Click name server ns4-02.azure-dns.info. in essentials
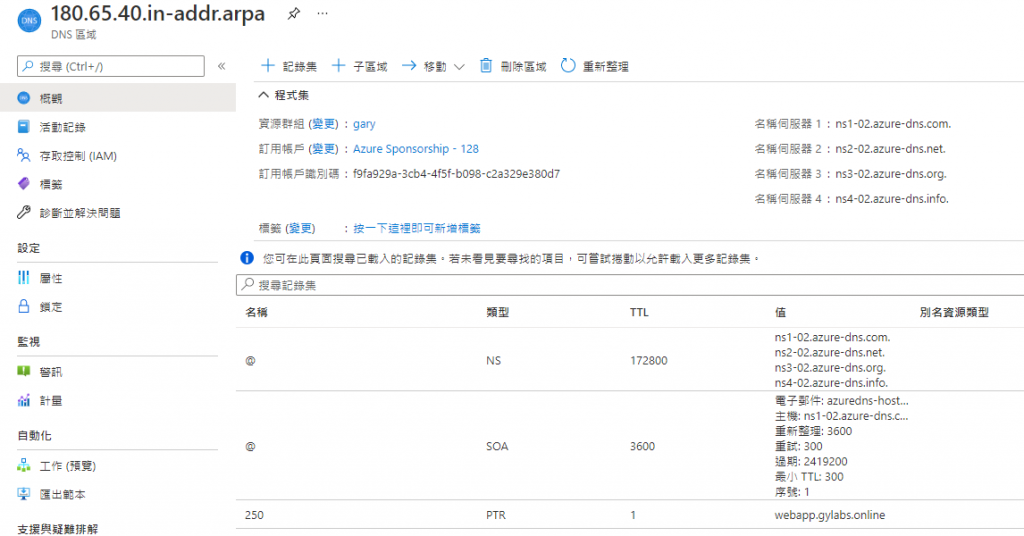The width and height of the screenshot is (1024, 536). [x=891, y=198]
